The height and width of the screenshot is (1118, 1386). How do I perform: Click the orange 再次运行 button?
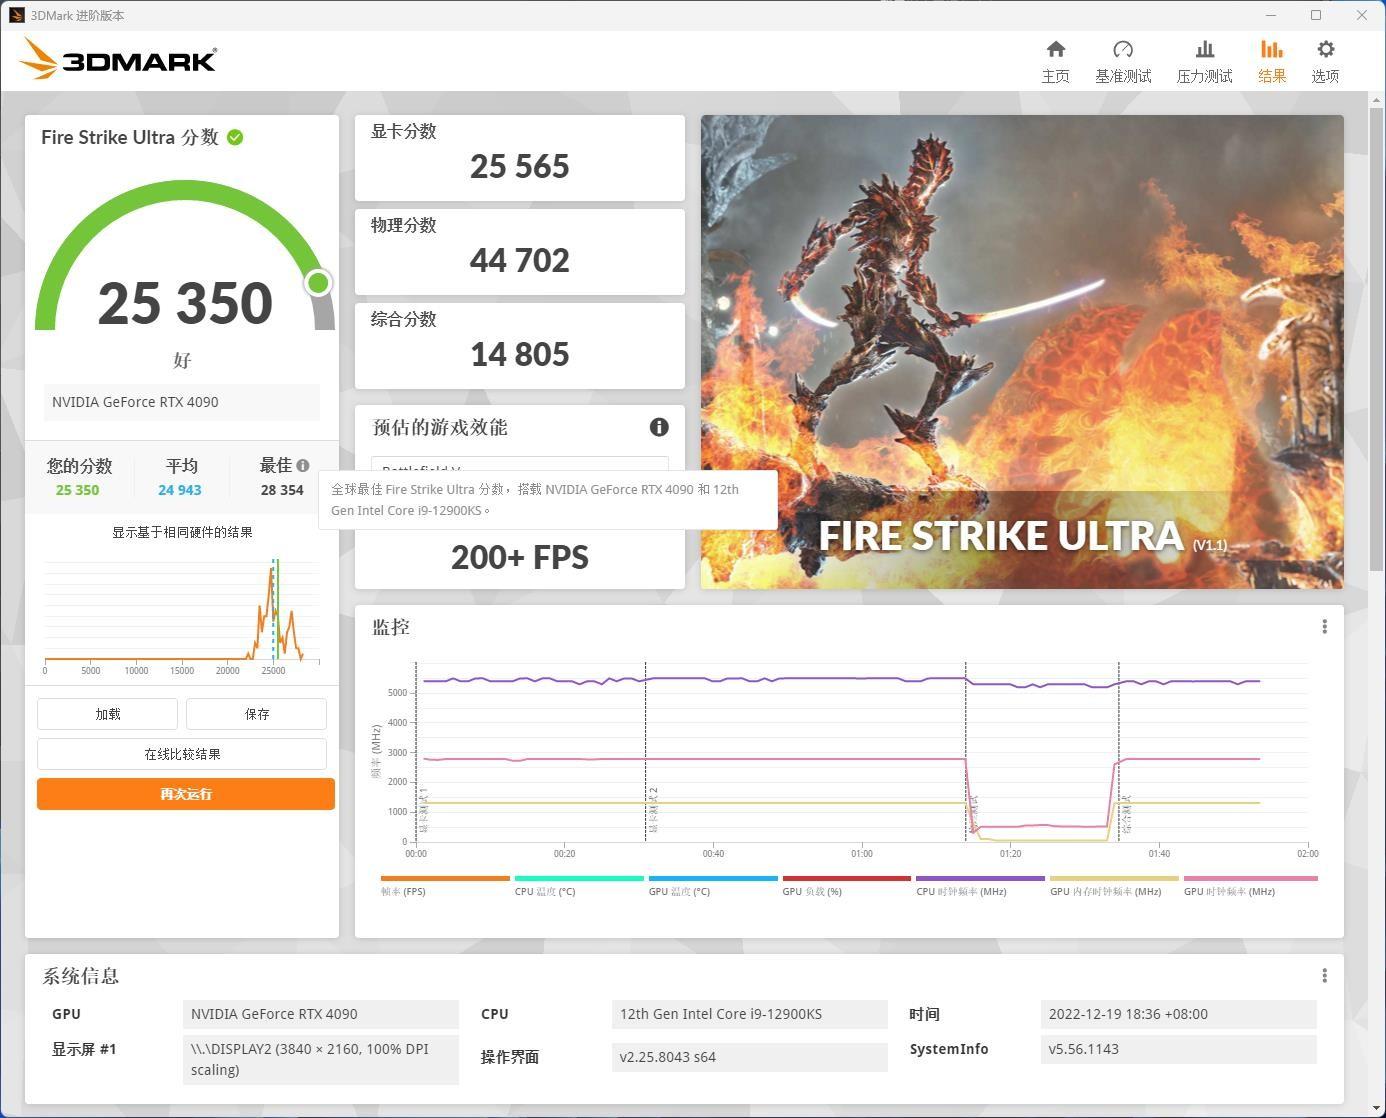coord(186,794)
